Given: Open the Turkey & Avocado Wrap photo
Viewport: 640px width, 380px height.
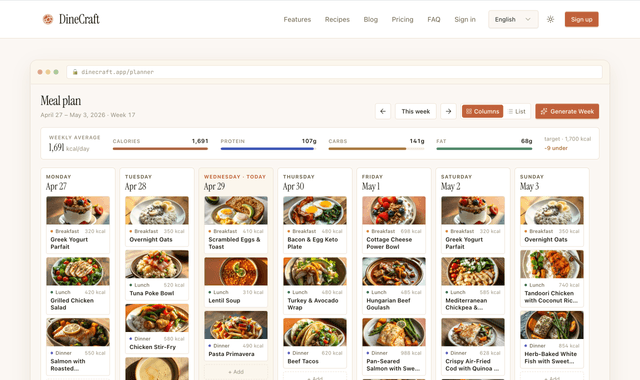Looking at the screenshot, I should (x=315, y=271).
